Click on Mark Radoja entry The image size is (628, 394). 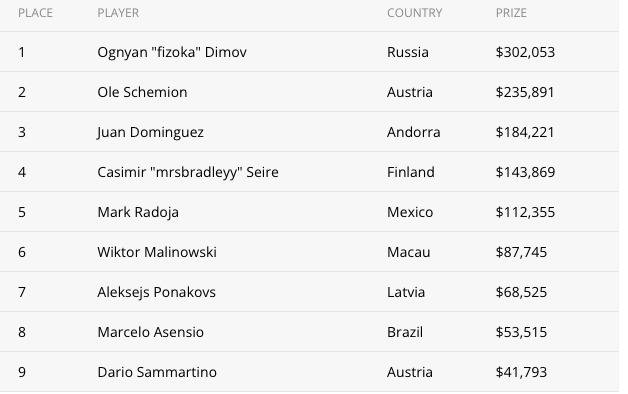click(138, 212)
